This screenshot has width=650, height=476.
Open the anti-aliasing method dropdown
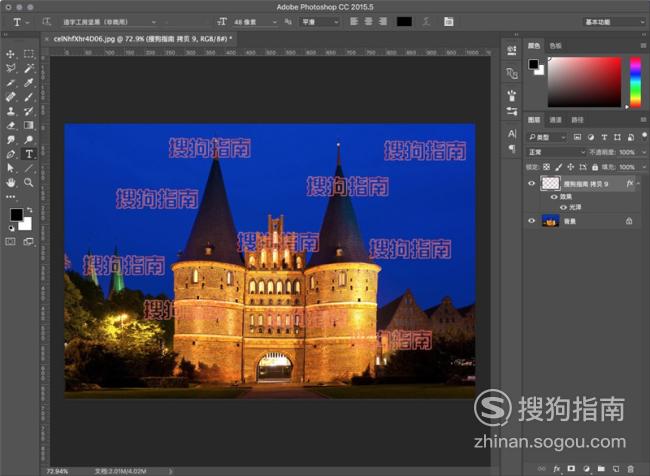click(x=319, y=22)
